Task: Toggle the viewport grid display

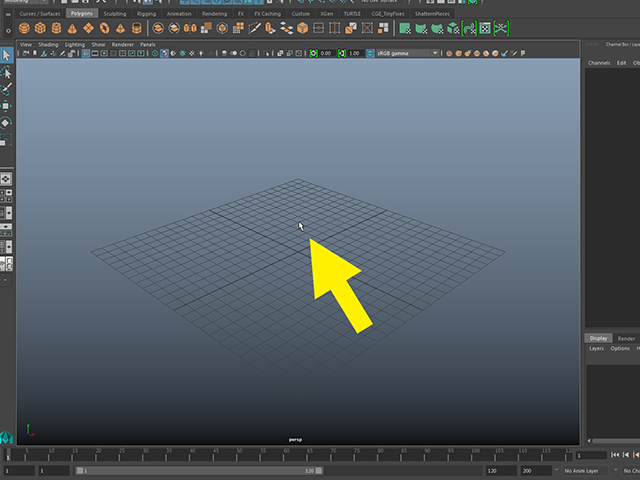Action: [x=86, y=53]
